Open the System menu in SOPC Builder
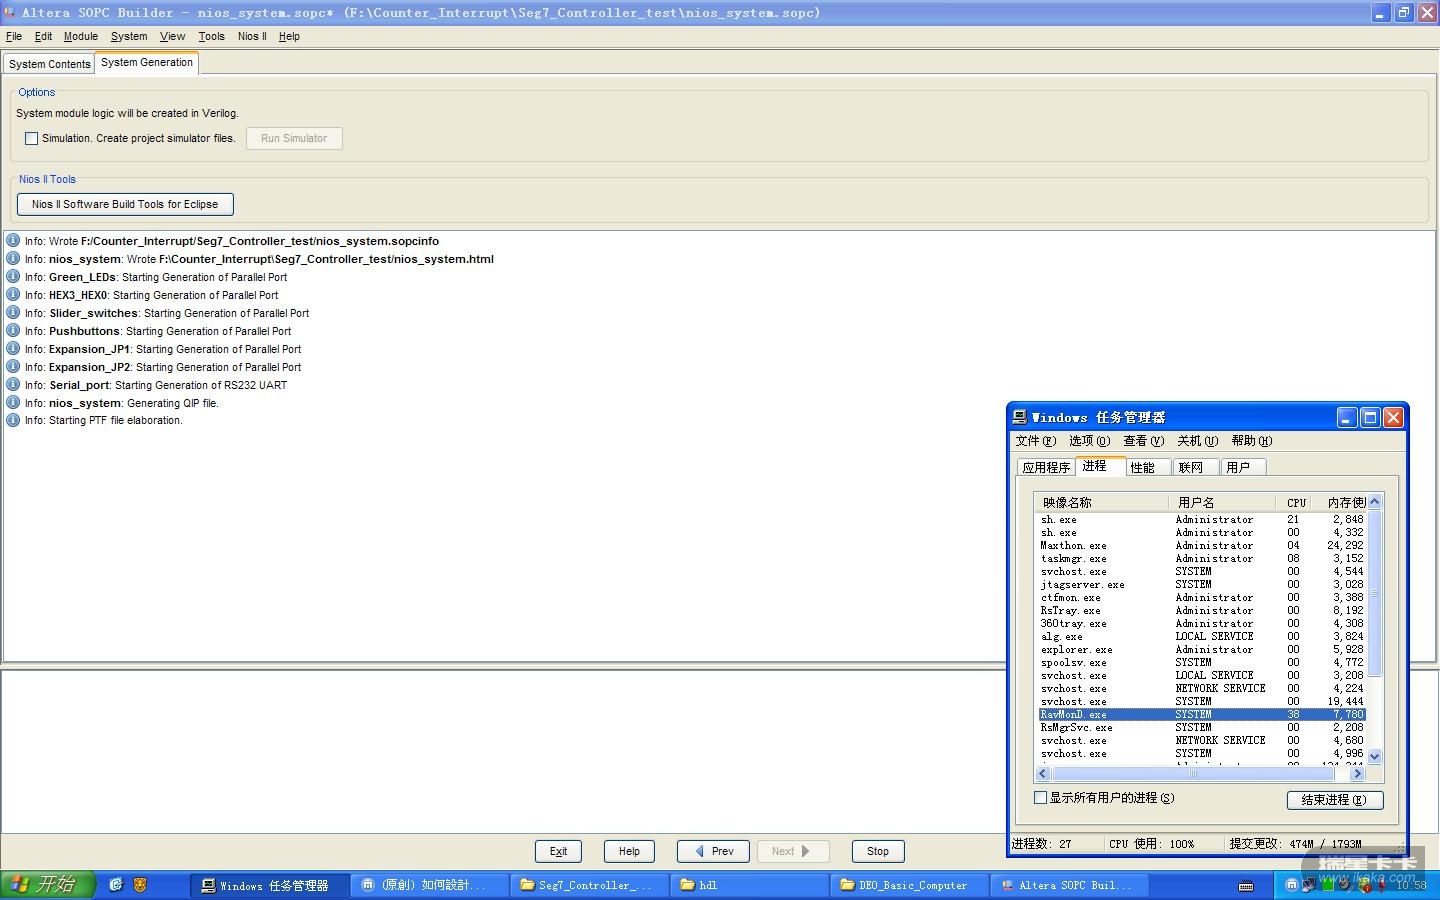 pos(128,36)
